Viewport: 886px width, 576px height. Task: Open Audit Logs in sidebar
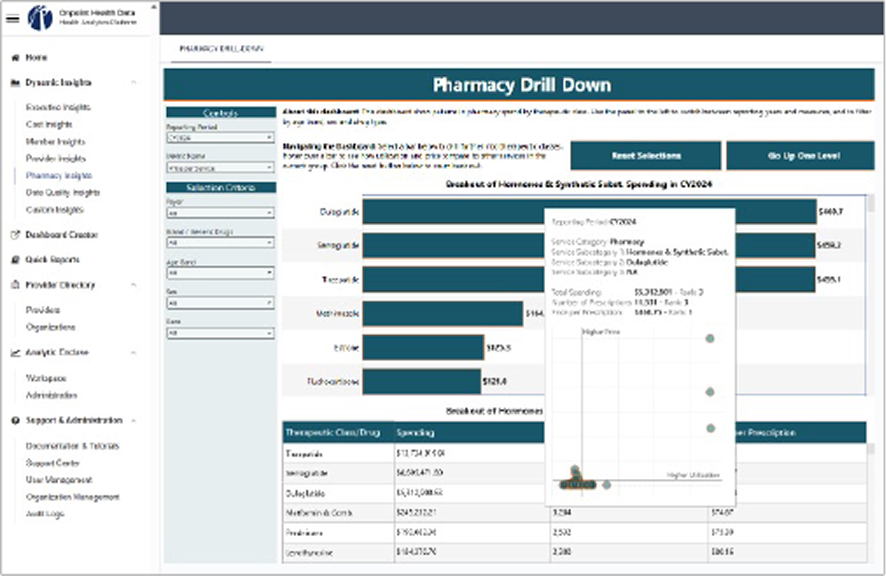[47, 514]
